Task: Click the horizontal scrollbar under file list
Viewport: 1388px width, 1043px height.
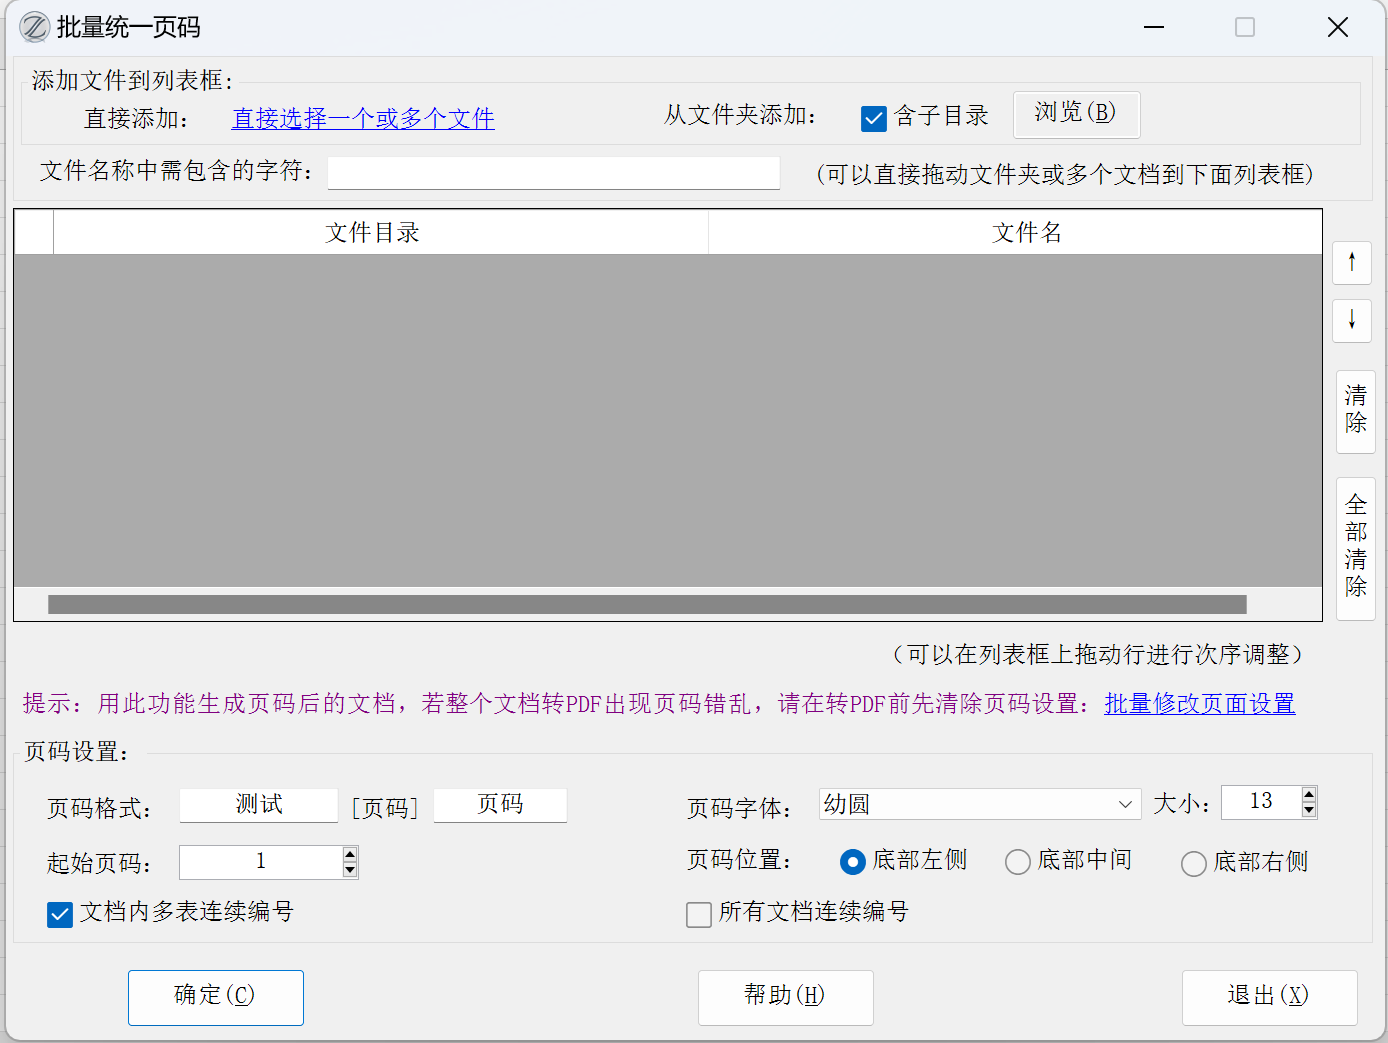Action: 647,604
